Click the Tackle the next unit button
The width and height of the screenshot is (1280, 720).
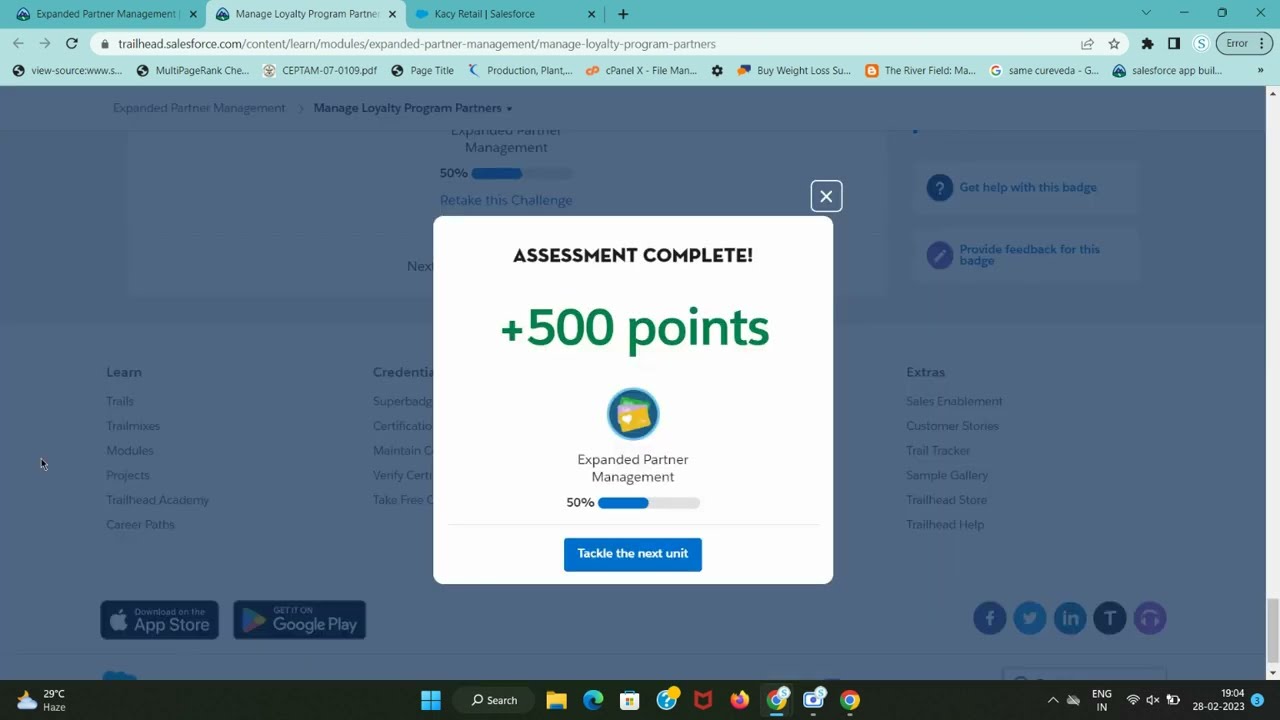pos(633,554)
